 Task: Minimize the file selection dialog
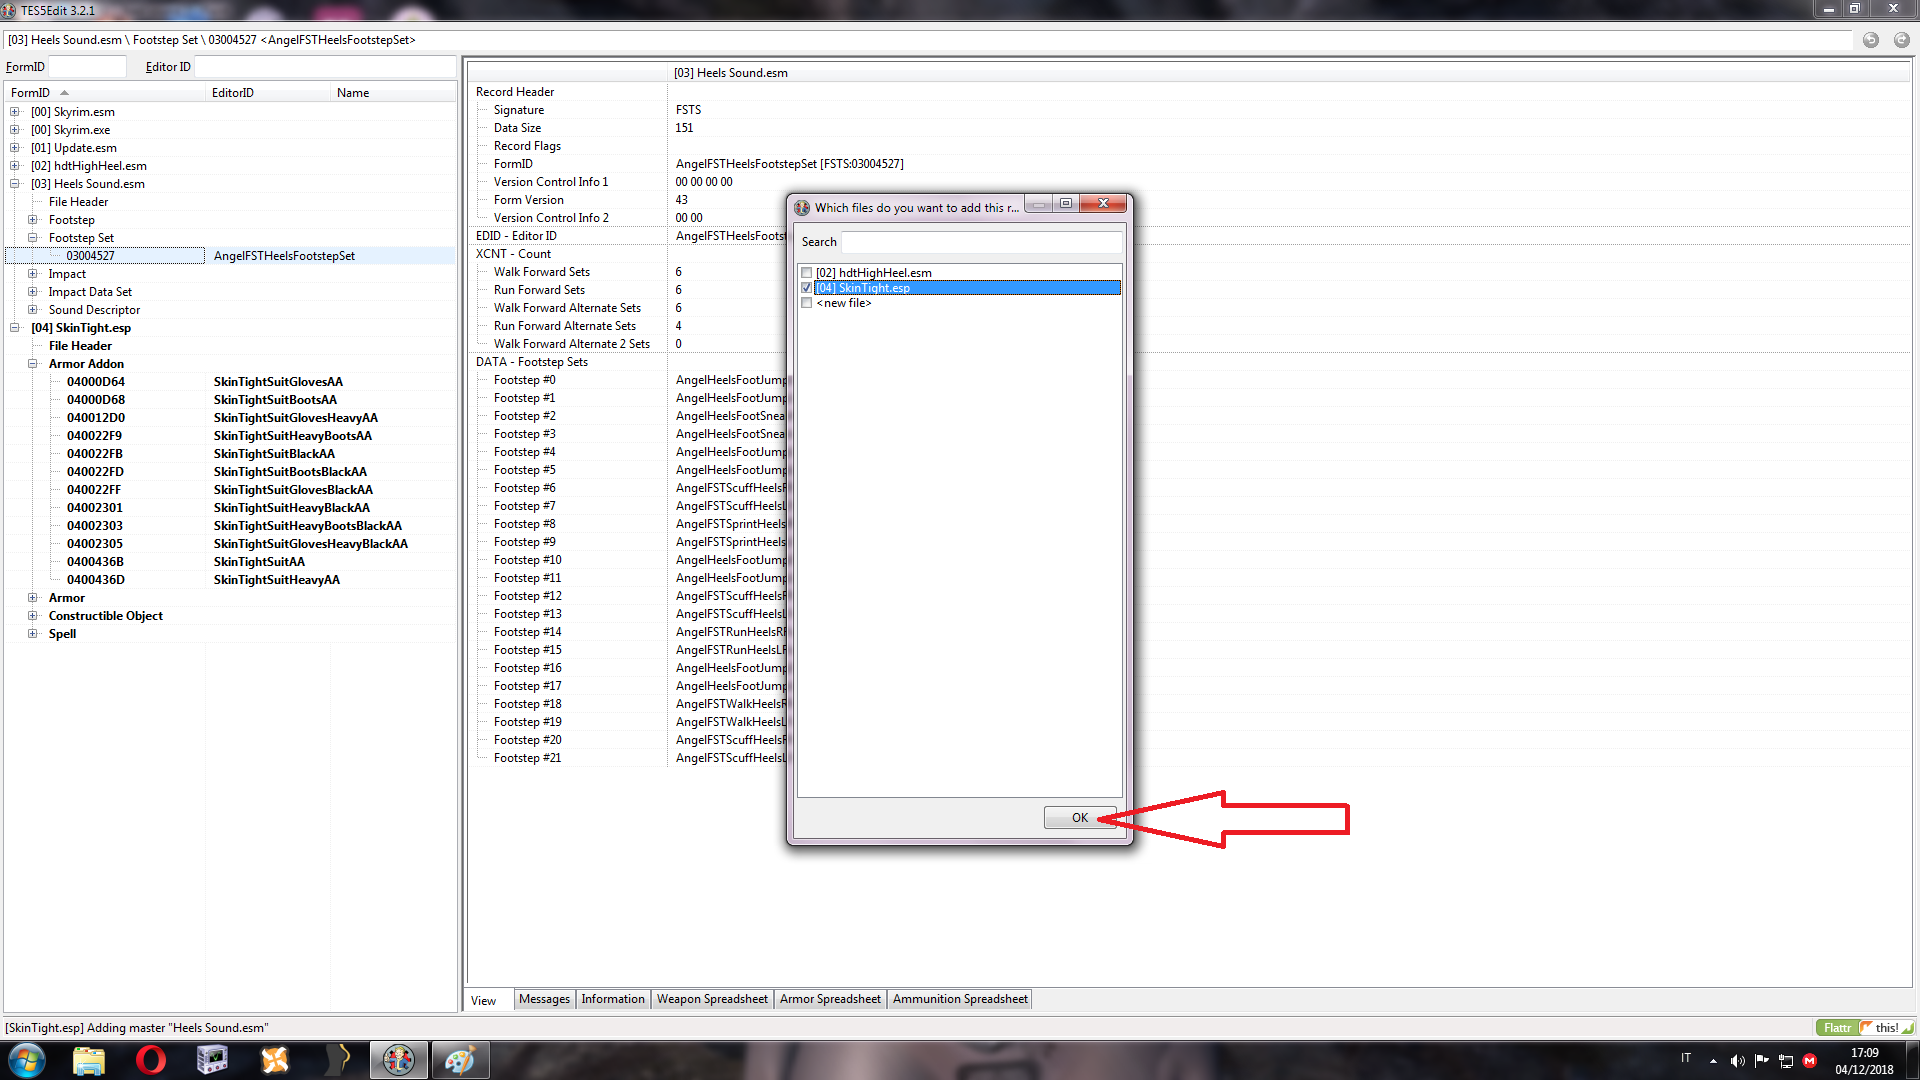[1039, 203]
